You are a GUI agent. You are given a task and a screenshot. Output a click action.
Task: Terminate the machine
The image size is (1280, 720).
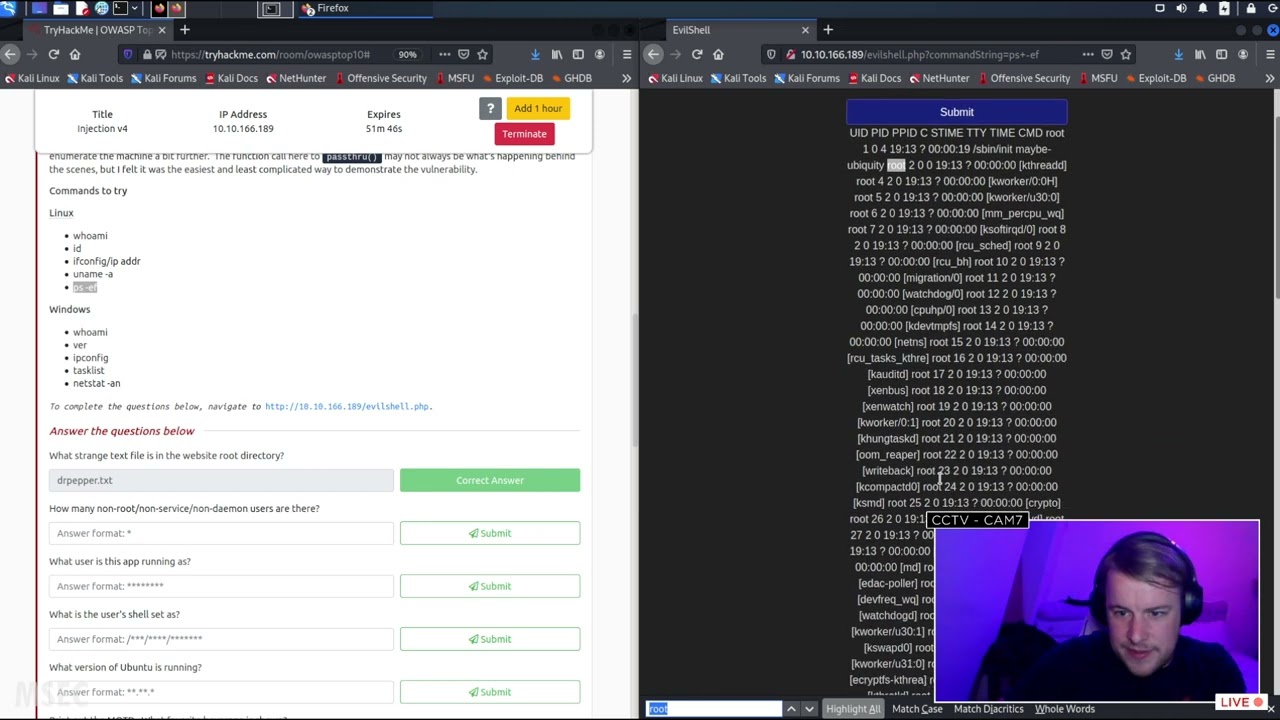(524, 134)
